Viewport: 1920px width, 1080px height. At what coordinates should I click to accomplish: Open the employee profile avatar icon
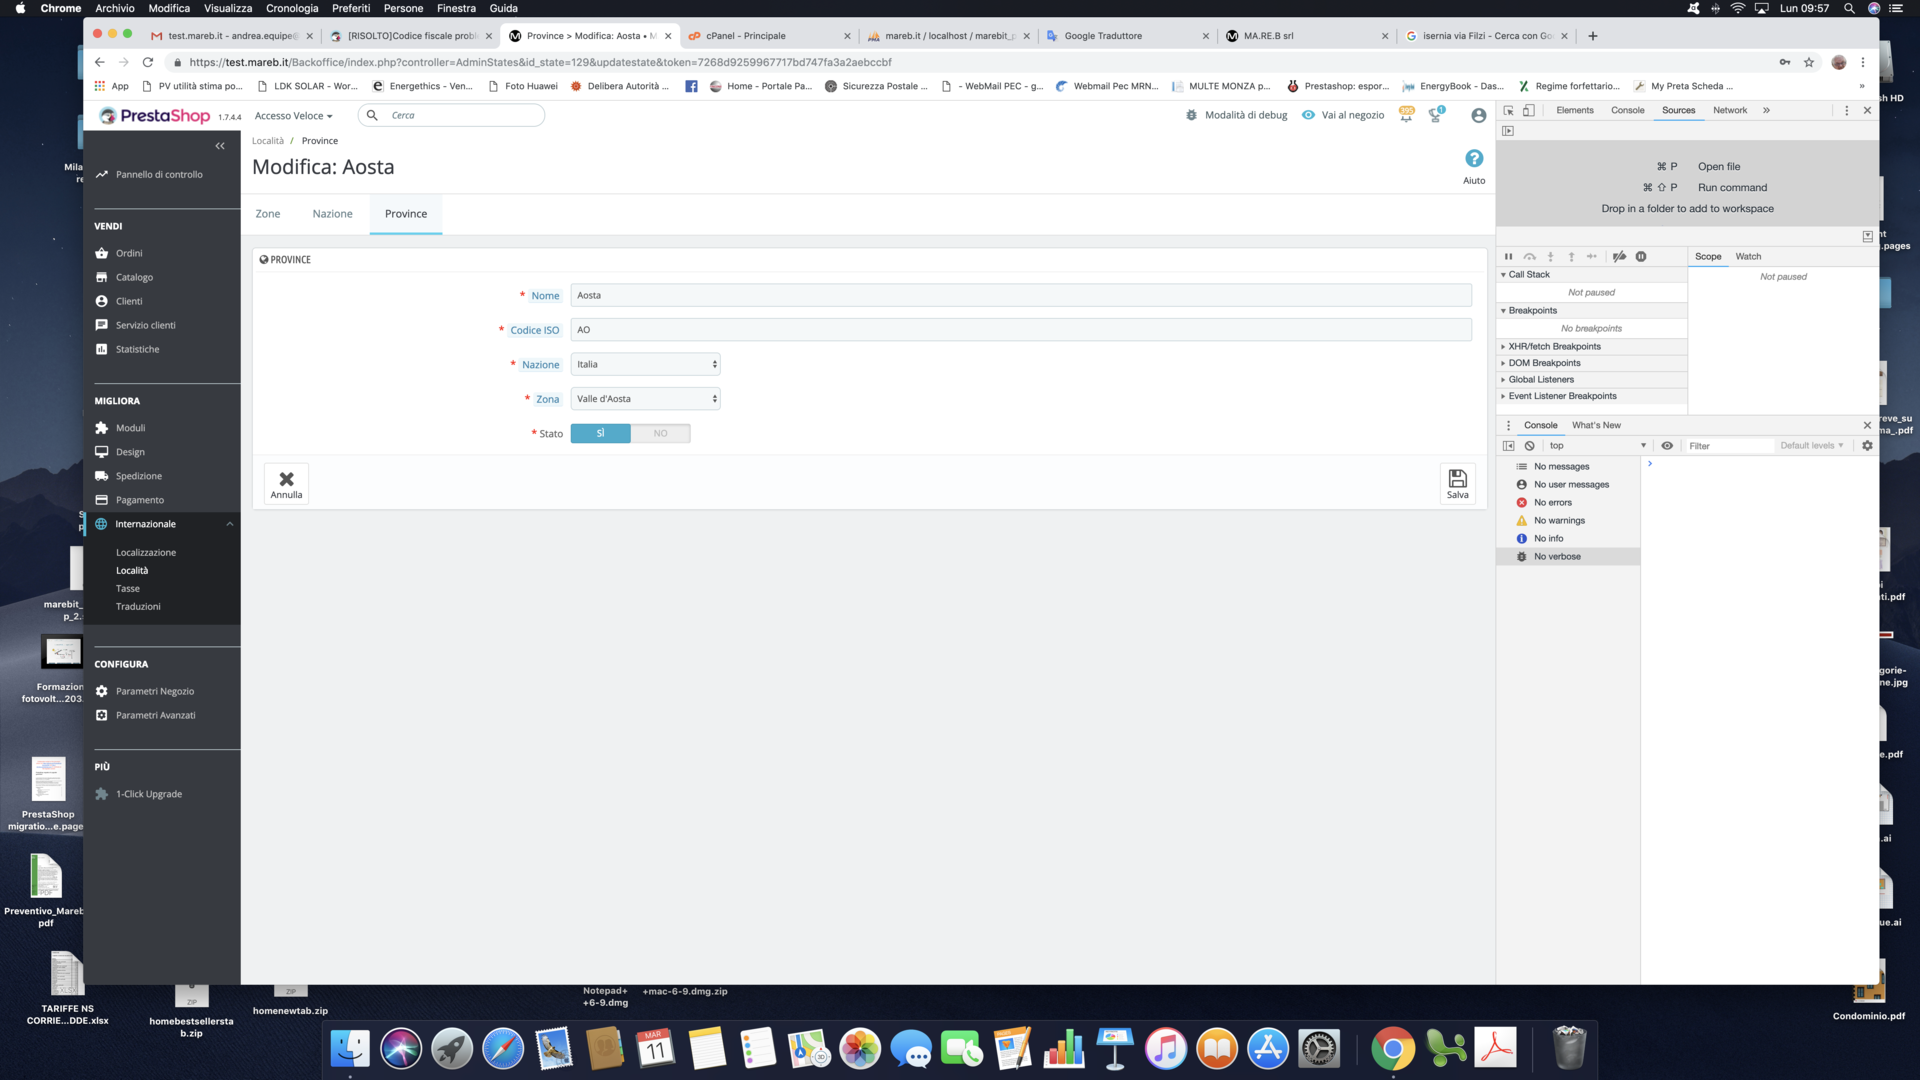1478,115
